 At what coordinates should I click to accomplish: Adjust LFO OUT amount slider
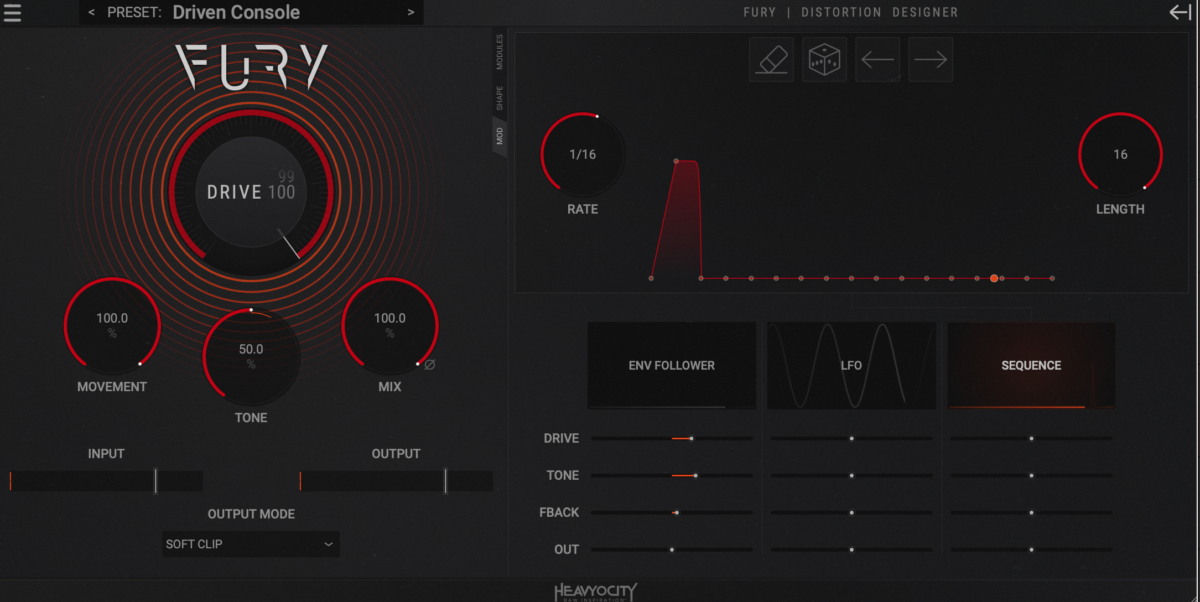[x=851, y=549]
